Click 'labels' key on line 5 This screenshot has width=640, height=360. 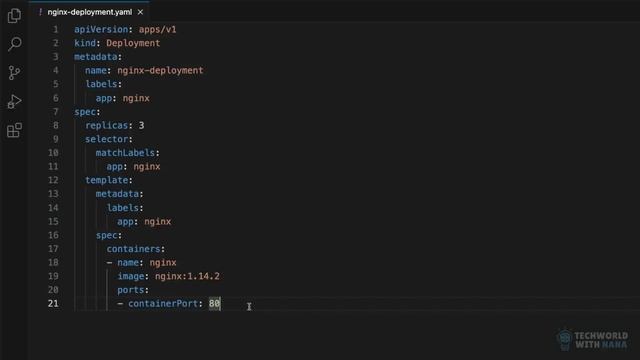coord(101,84)
